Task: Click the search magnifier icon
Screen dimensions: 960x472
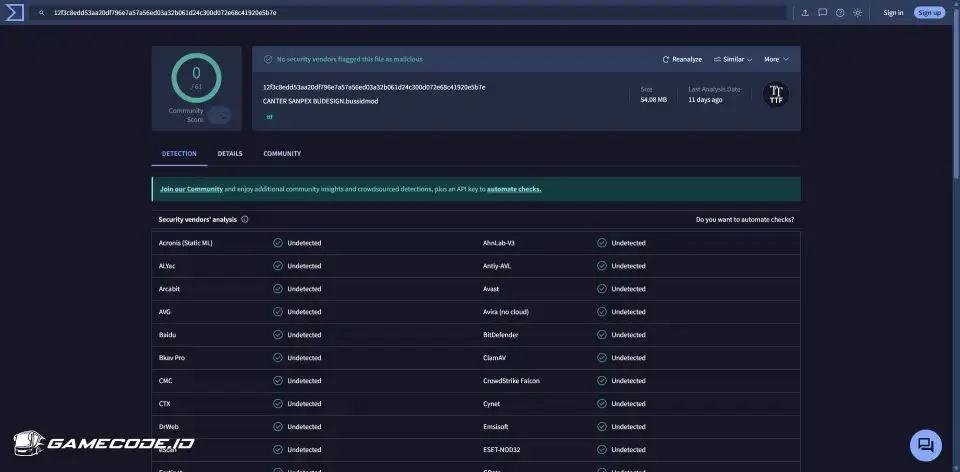Action: (x=41, y=13)
